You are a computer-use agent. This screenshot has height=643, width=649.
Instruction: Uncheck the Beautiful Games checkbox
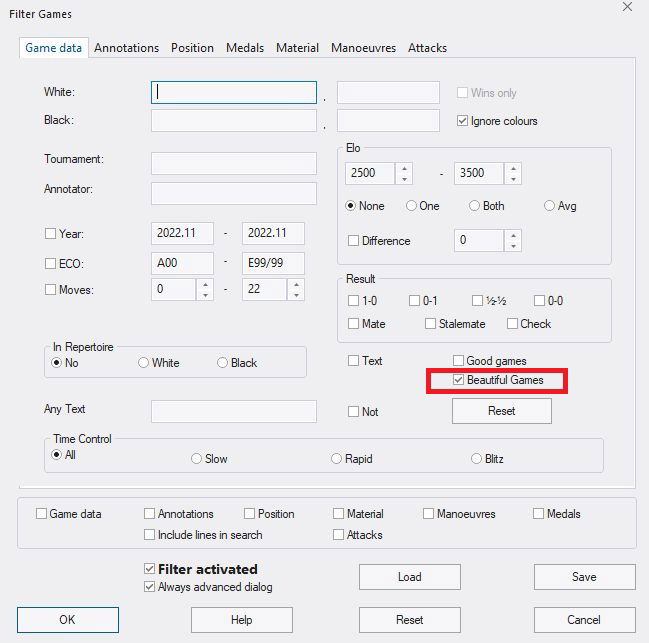tap(459, 380)
